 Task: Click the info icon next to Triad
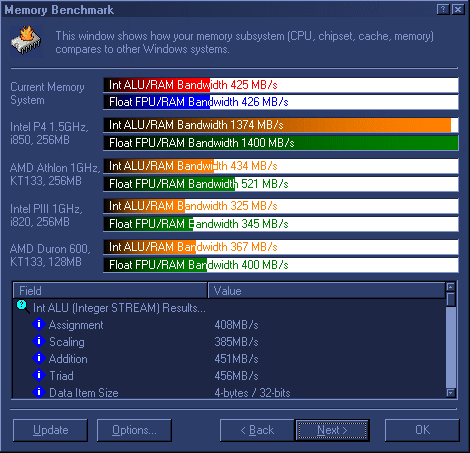pos(39,375)
